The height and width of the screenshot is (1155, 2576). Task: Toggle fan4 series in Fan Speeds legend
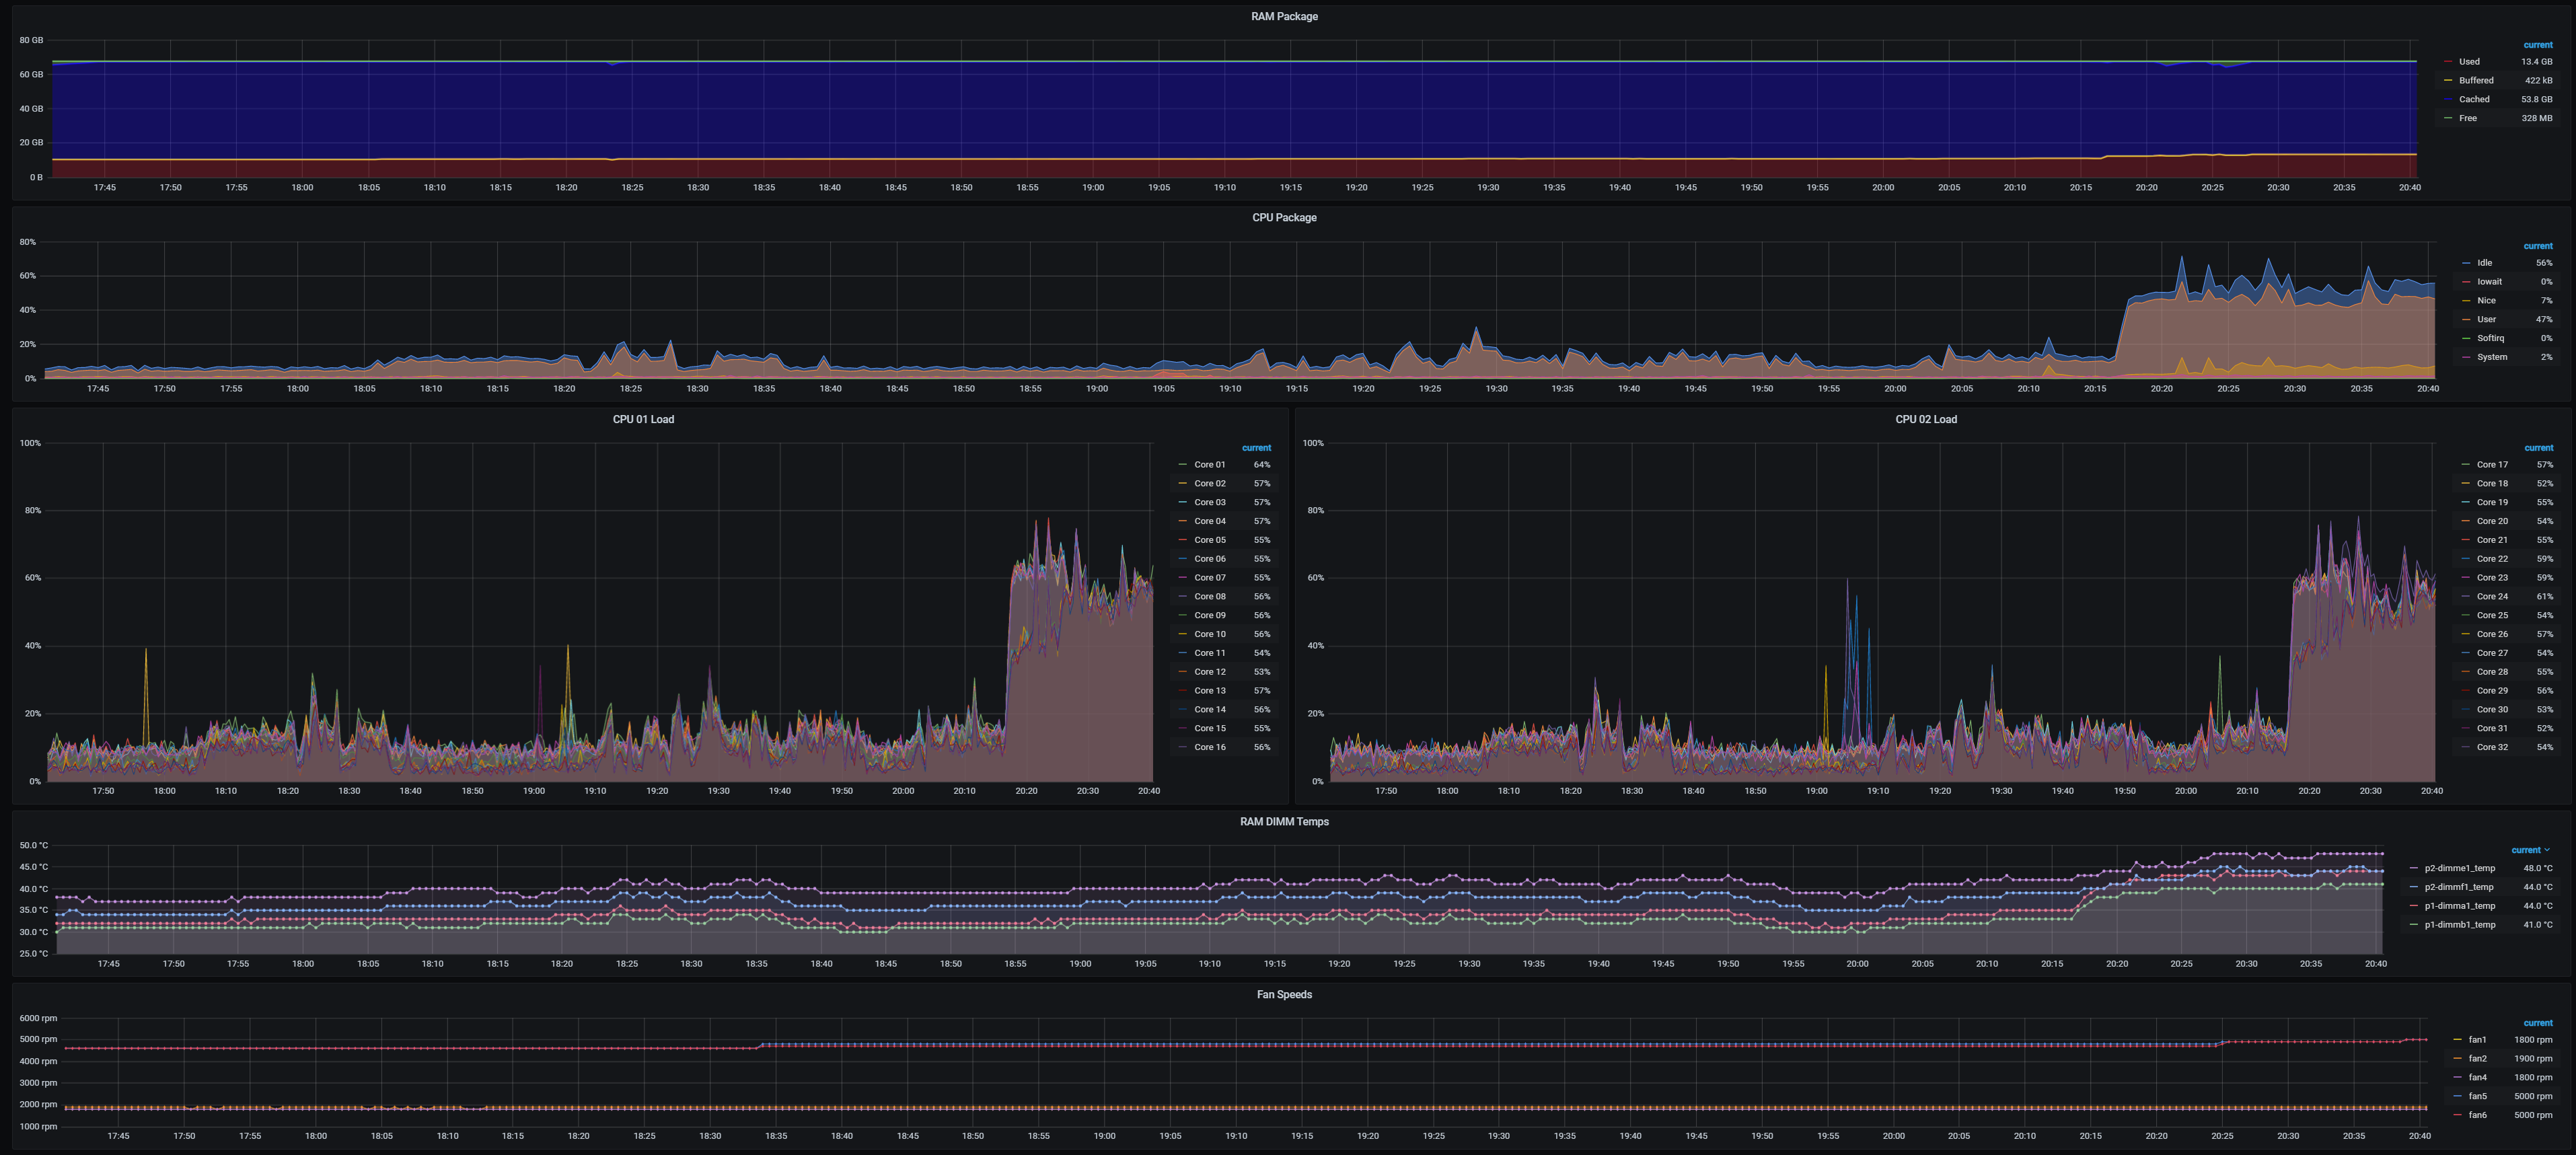2477,1078
